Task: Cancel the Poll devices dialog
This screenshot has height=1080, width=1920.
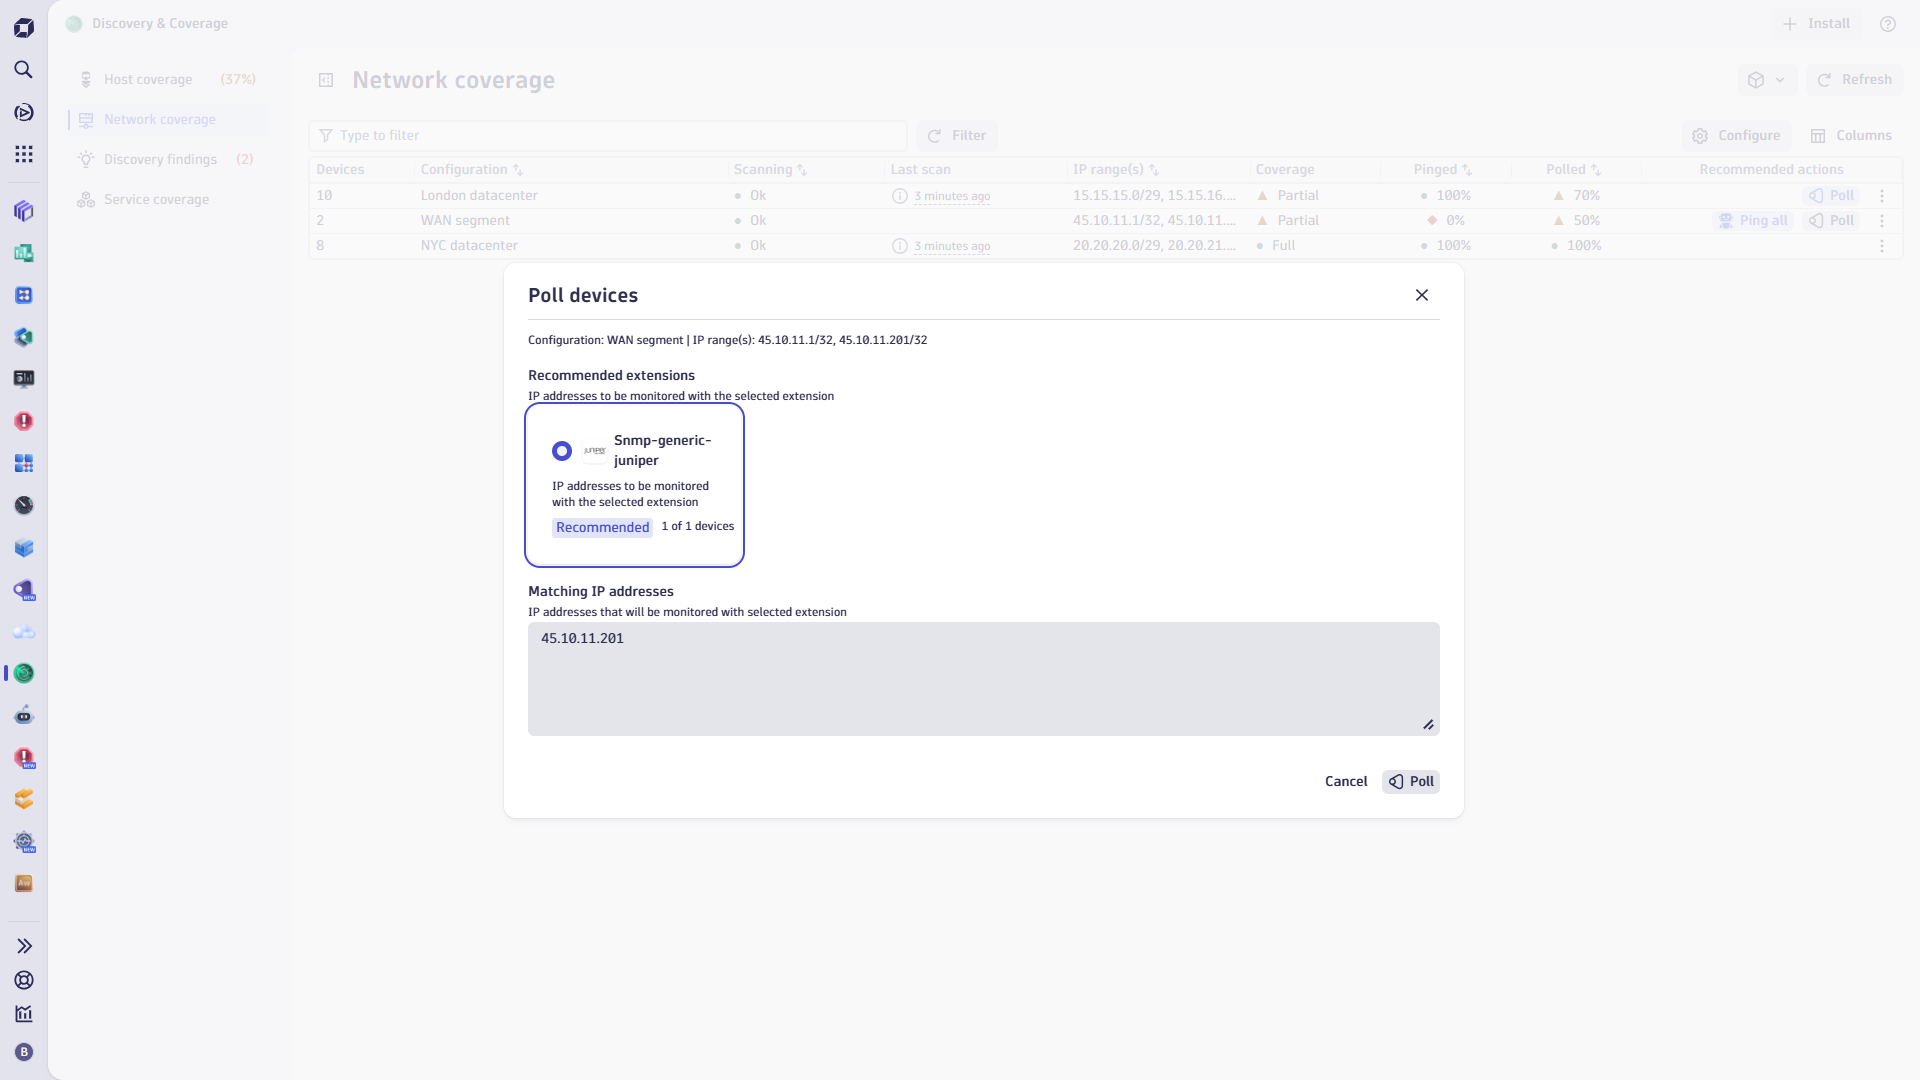Action: click(1346, 782)
